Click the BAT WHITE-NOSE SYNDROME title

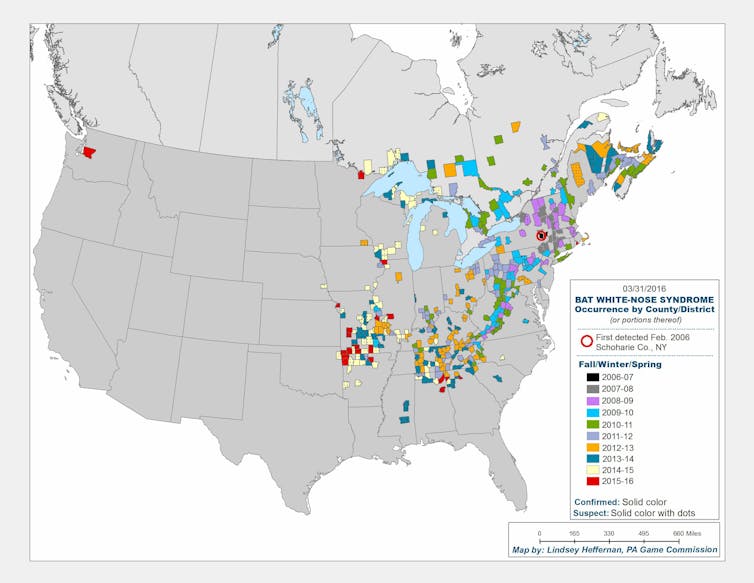[644, 299]
